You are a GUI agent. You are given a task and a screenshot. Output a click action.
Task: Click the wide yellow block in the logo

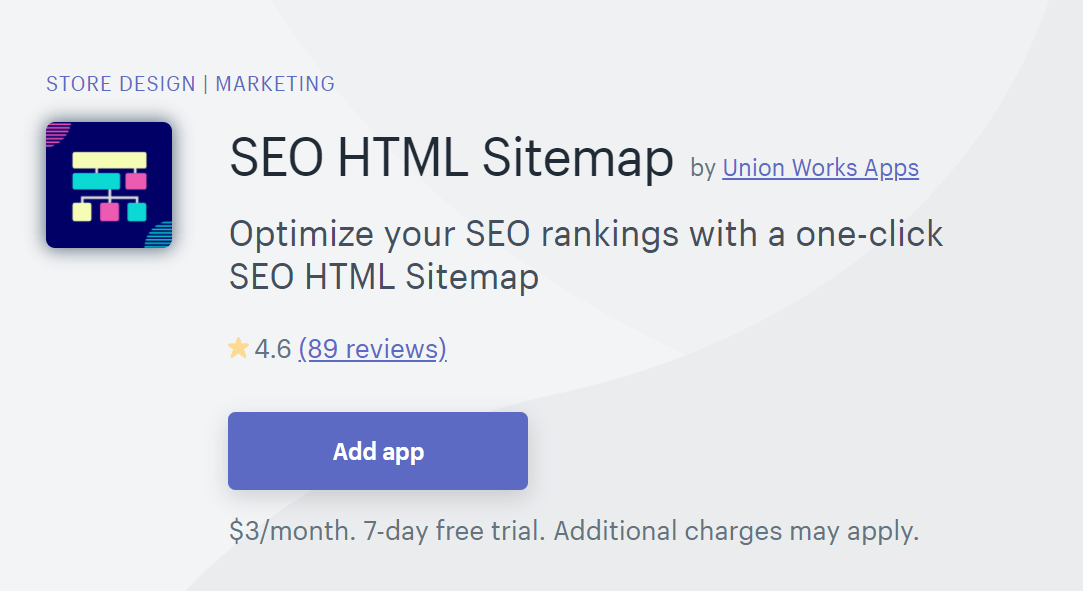[109, 160]
